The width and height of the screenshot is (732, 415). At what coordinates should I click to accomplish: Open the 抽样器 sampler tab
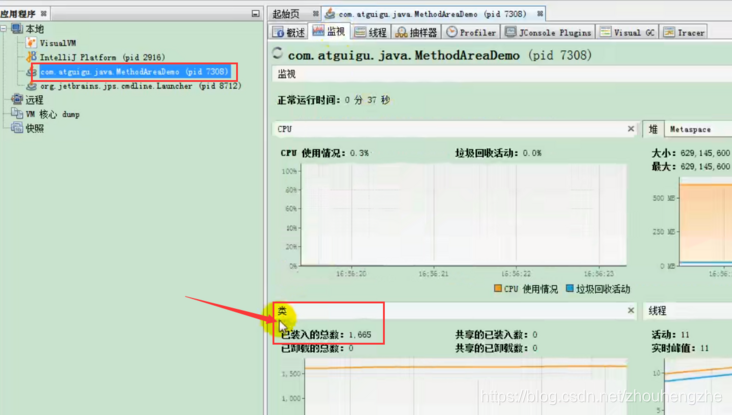tap(416, 32)
